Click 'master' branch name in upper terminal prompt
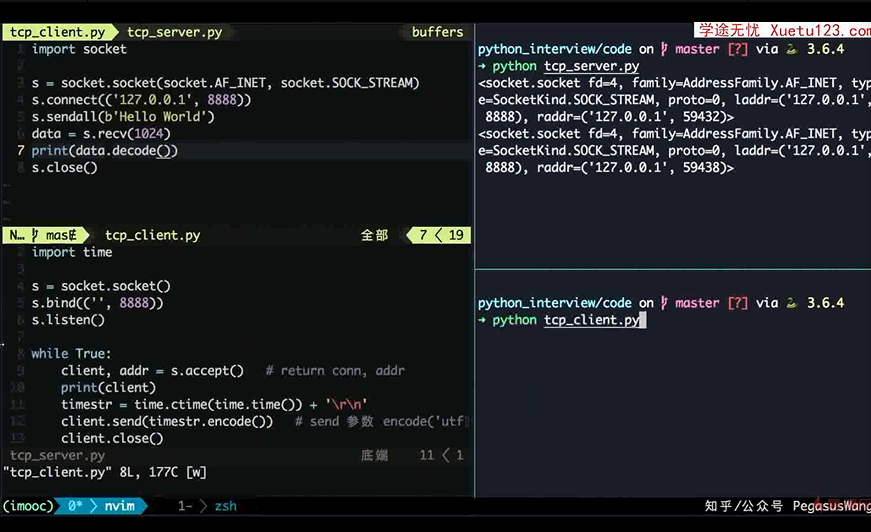 (697, 49)
